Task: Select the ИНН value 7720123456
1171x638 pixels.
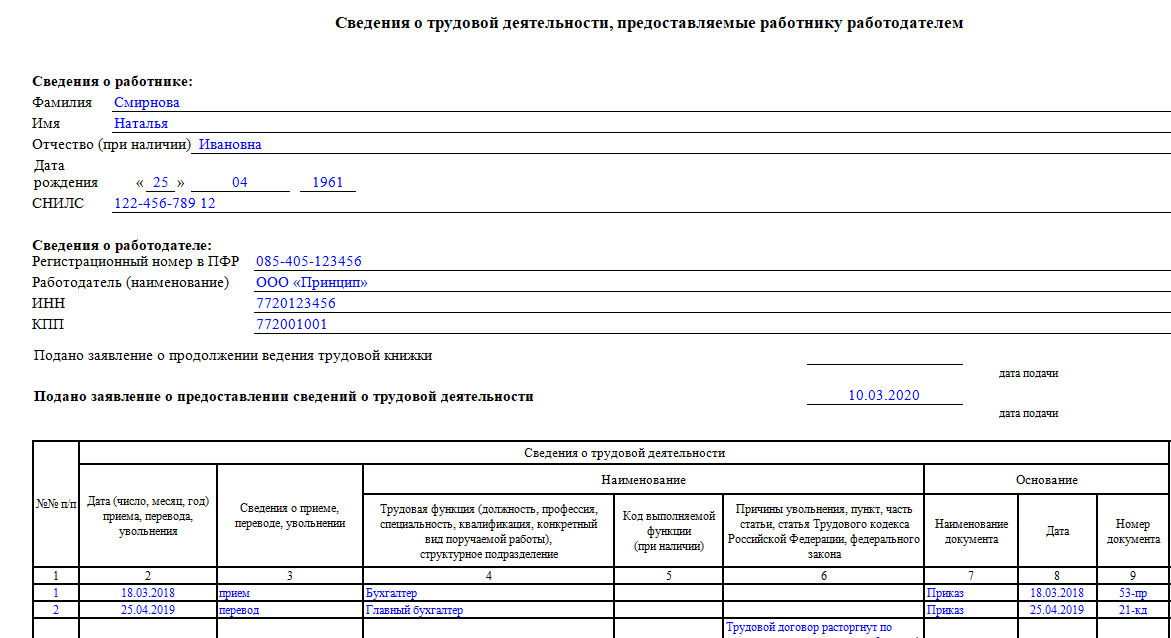Action: tap(296, 303)
